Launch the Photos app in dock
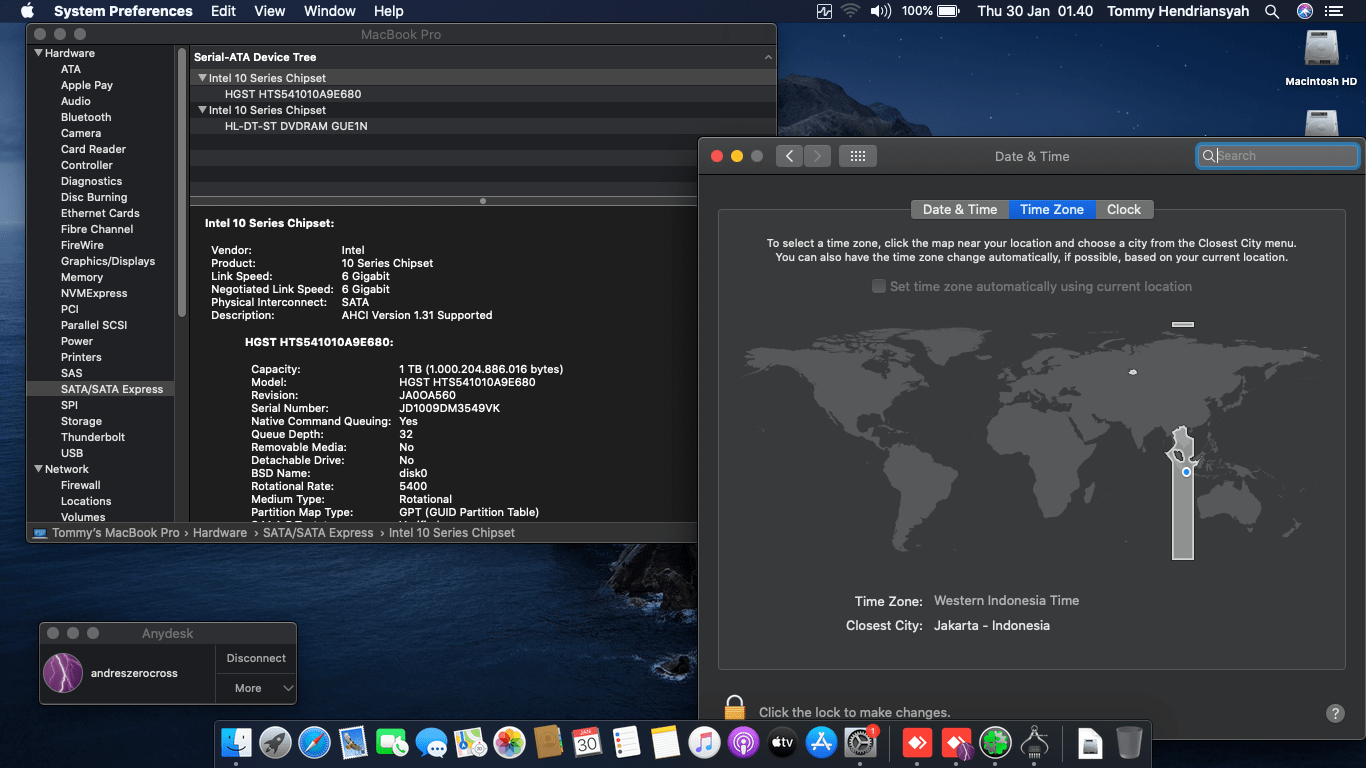 tap(509, 743)
